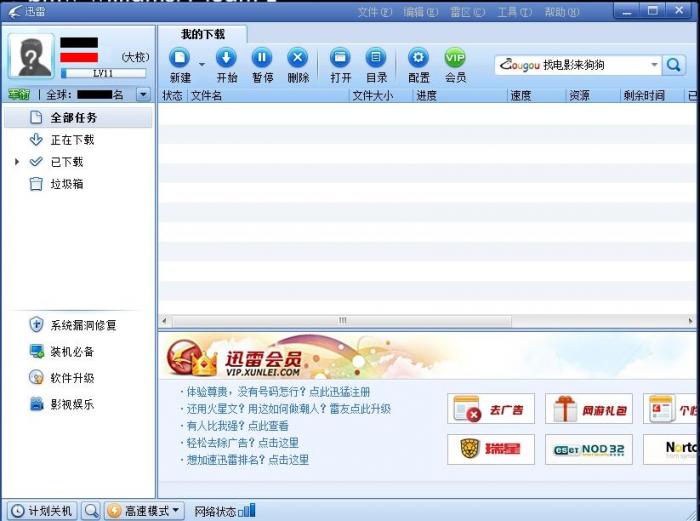Click the scrollbar right arrow

pos(691,321)
